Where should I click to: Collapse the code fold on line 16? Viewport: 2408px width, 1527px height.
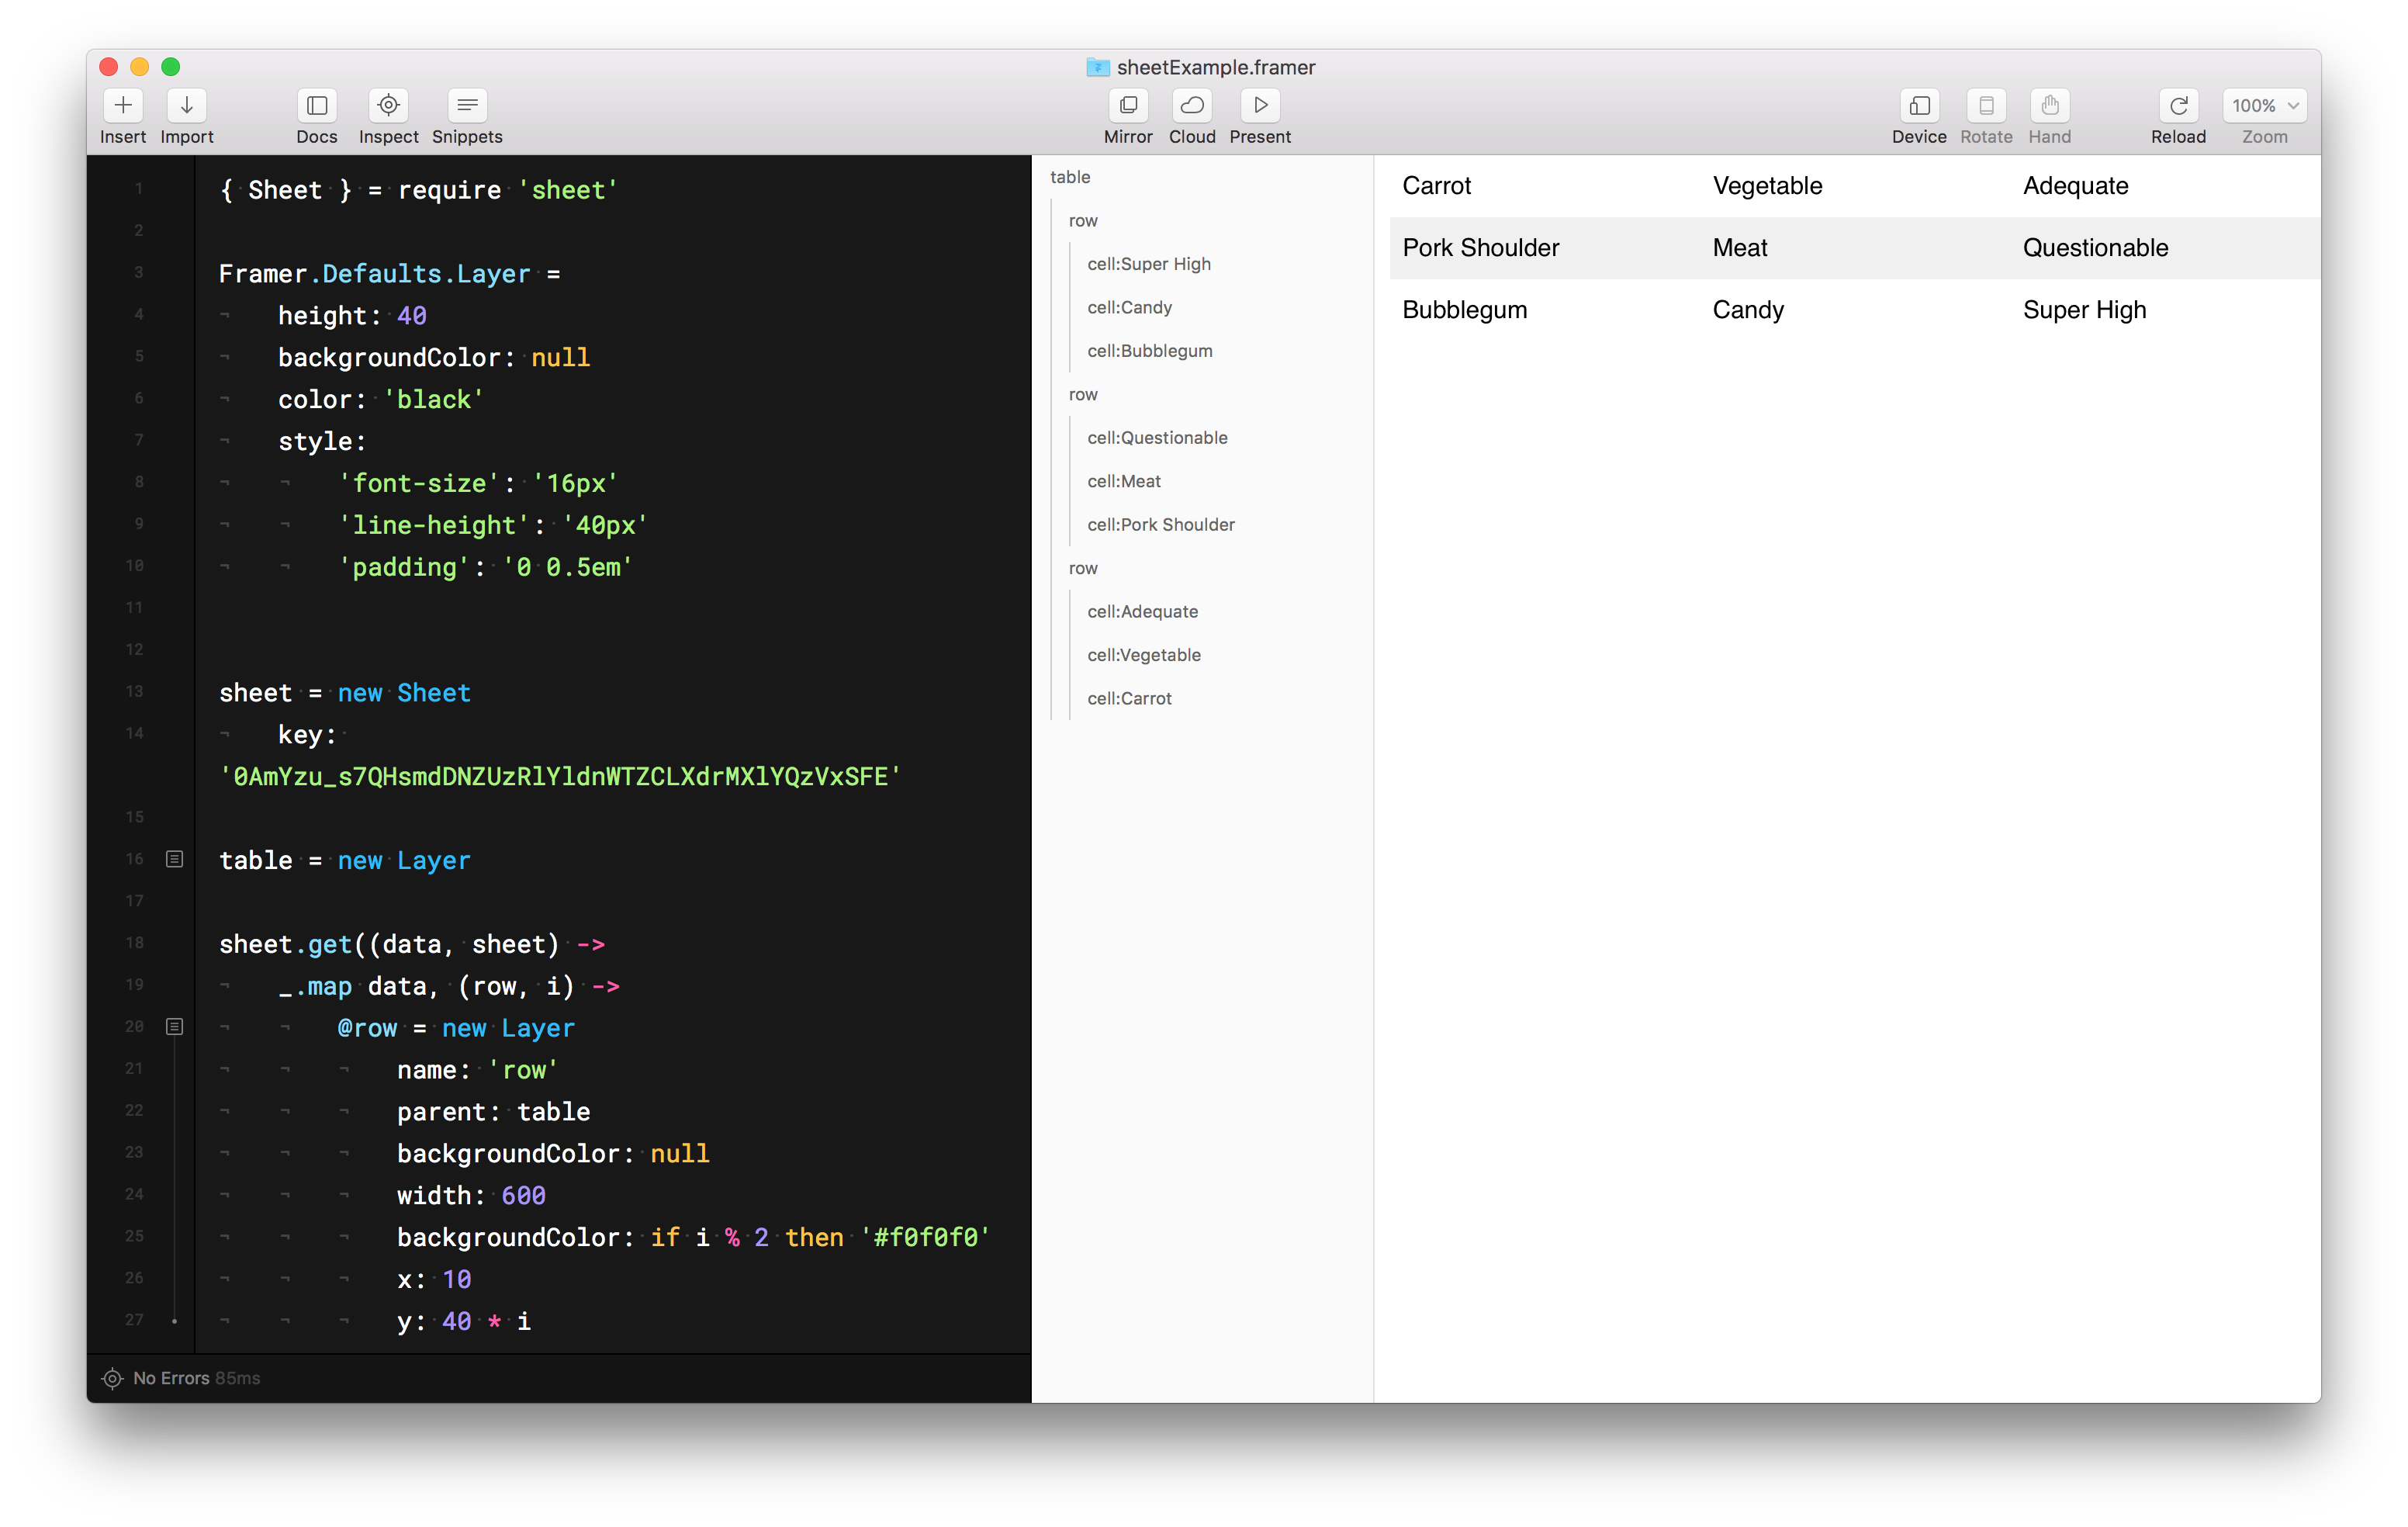pyautogui.click(x=174, y=859)
